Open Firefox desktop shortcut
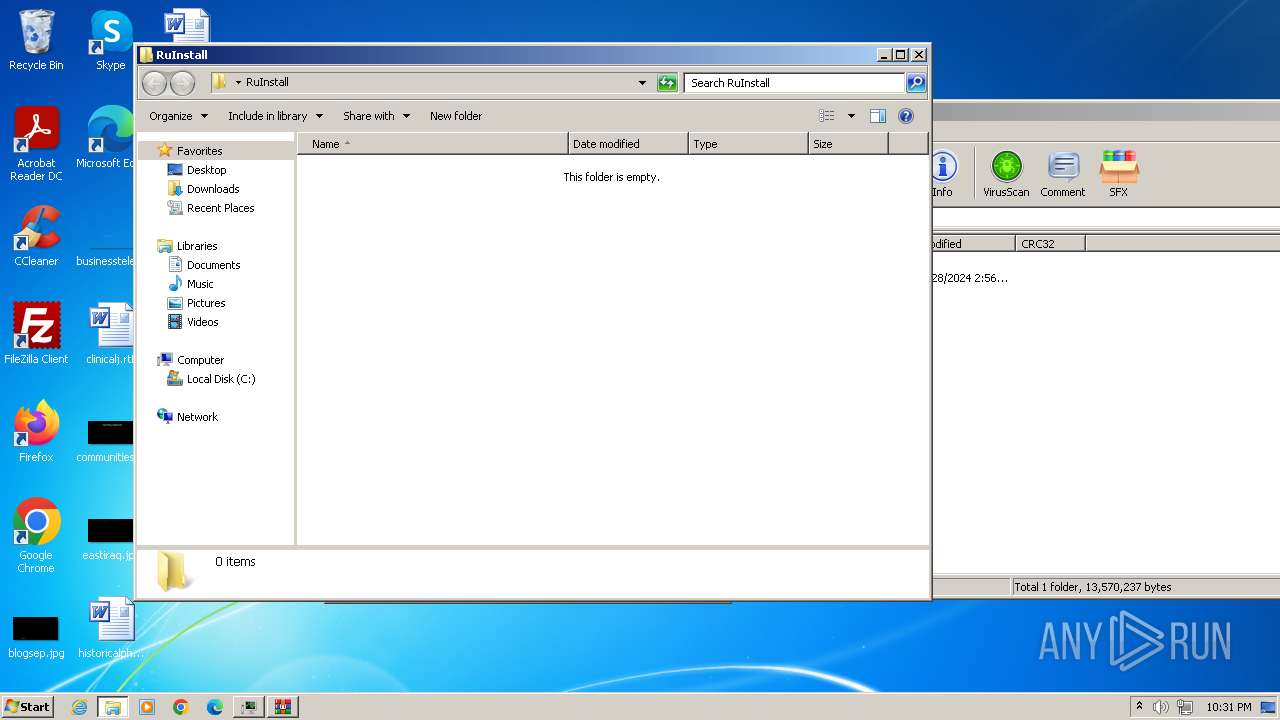Viewport: 1280px width, 720px height. [36, 431]
